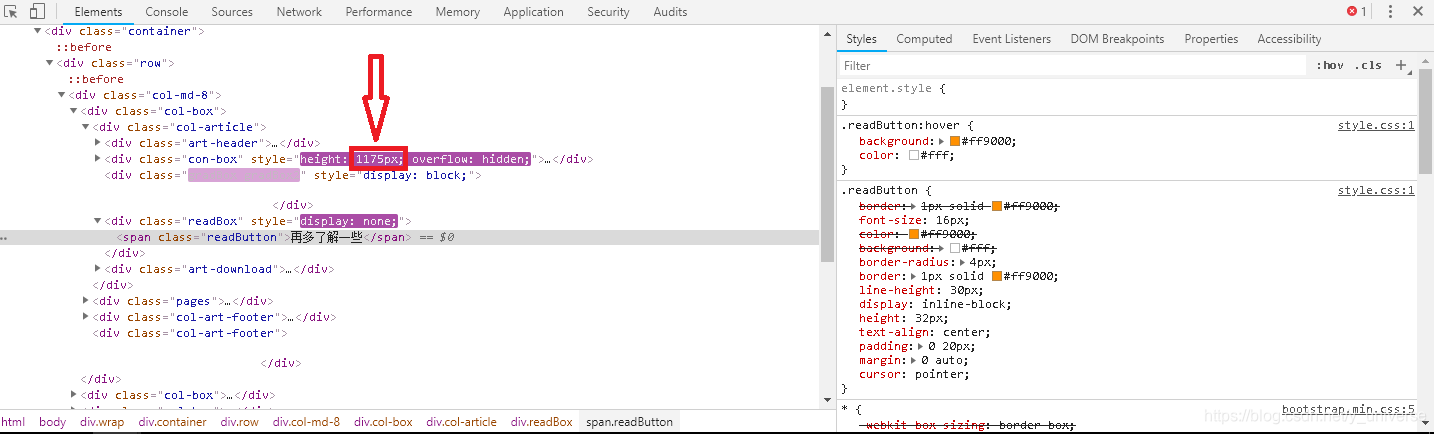1436x434 pixels.
Task: Click the Styles pane vertical scrollbar
Action: click(x=1425, y=120)
